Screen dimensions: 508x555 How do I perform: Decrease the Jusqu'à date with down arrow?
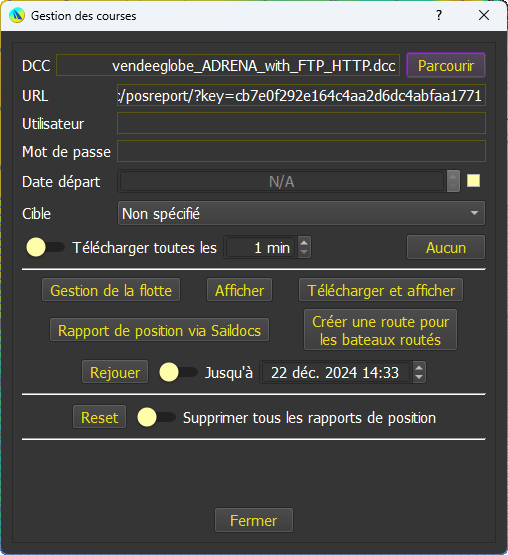419,377
